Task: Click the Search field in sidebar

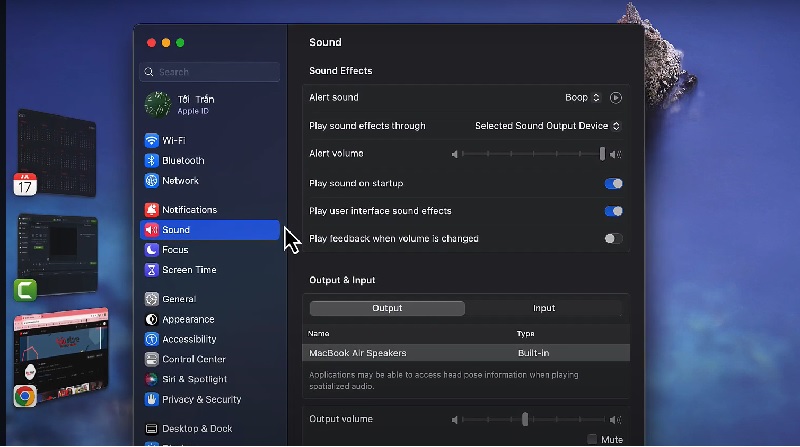Action: [210, 72]
